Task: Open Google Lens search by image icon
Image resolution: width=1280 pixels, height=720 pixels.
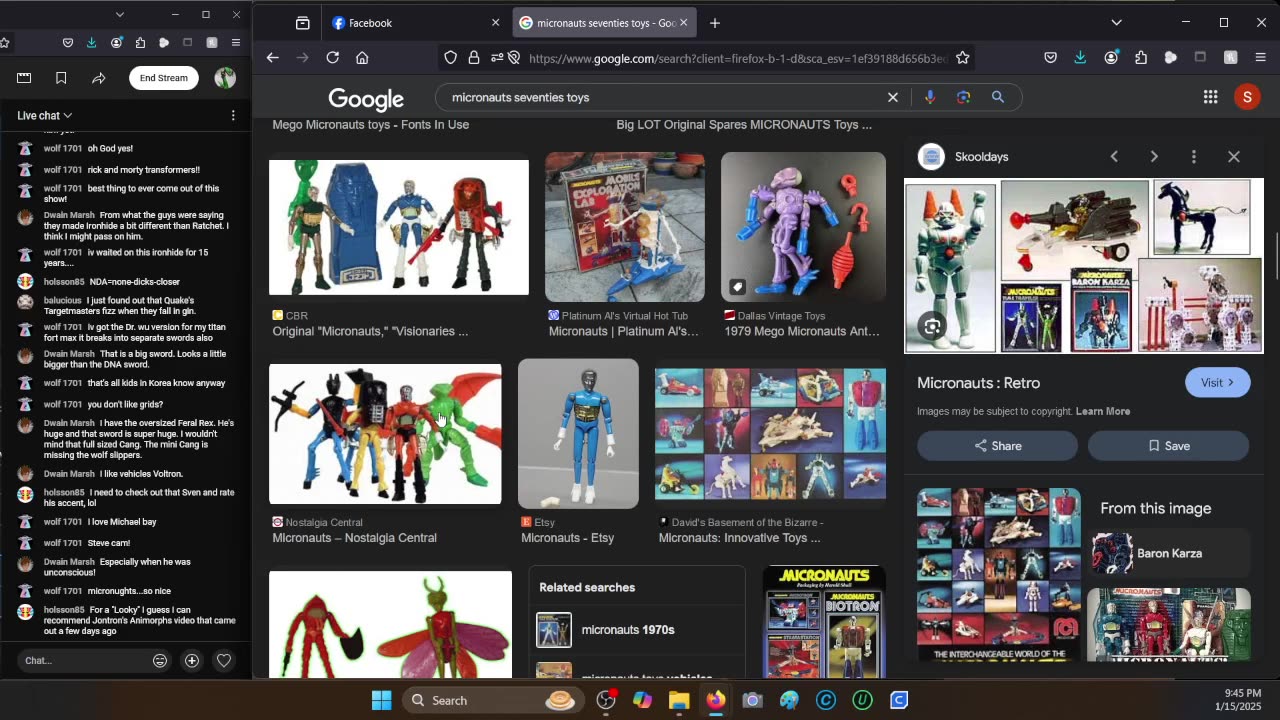Action: click(963, 97)
